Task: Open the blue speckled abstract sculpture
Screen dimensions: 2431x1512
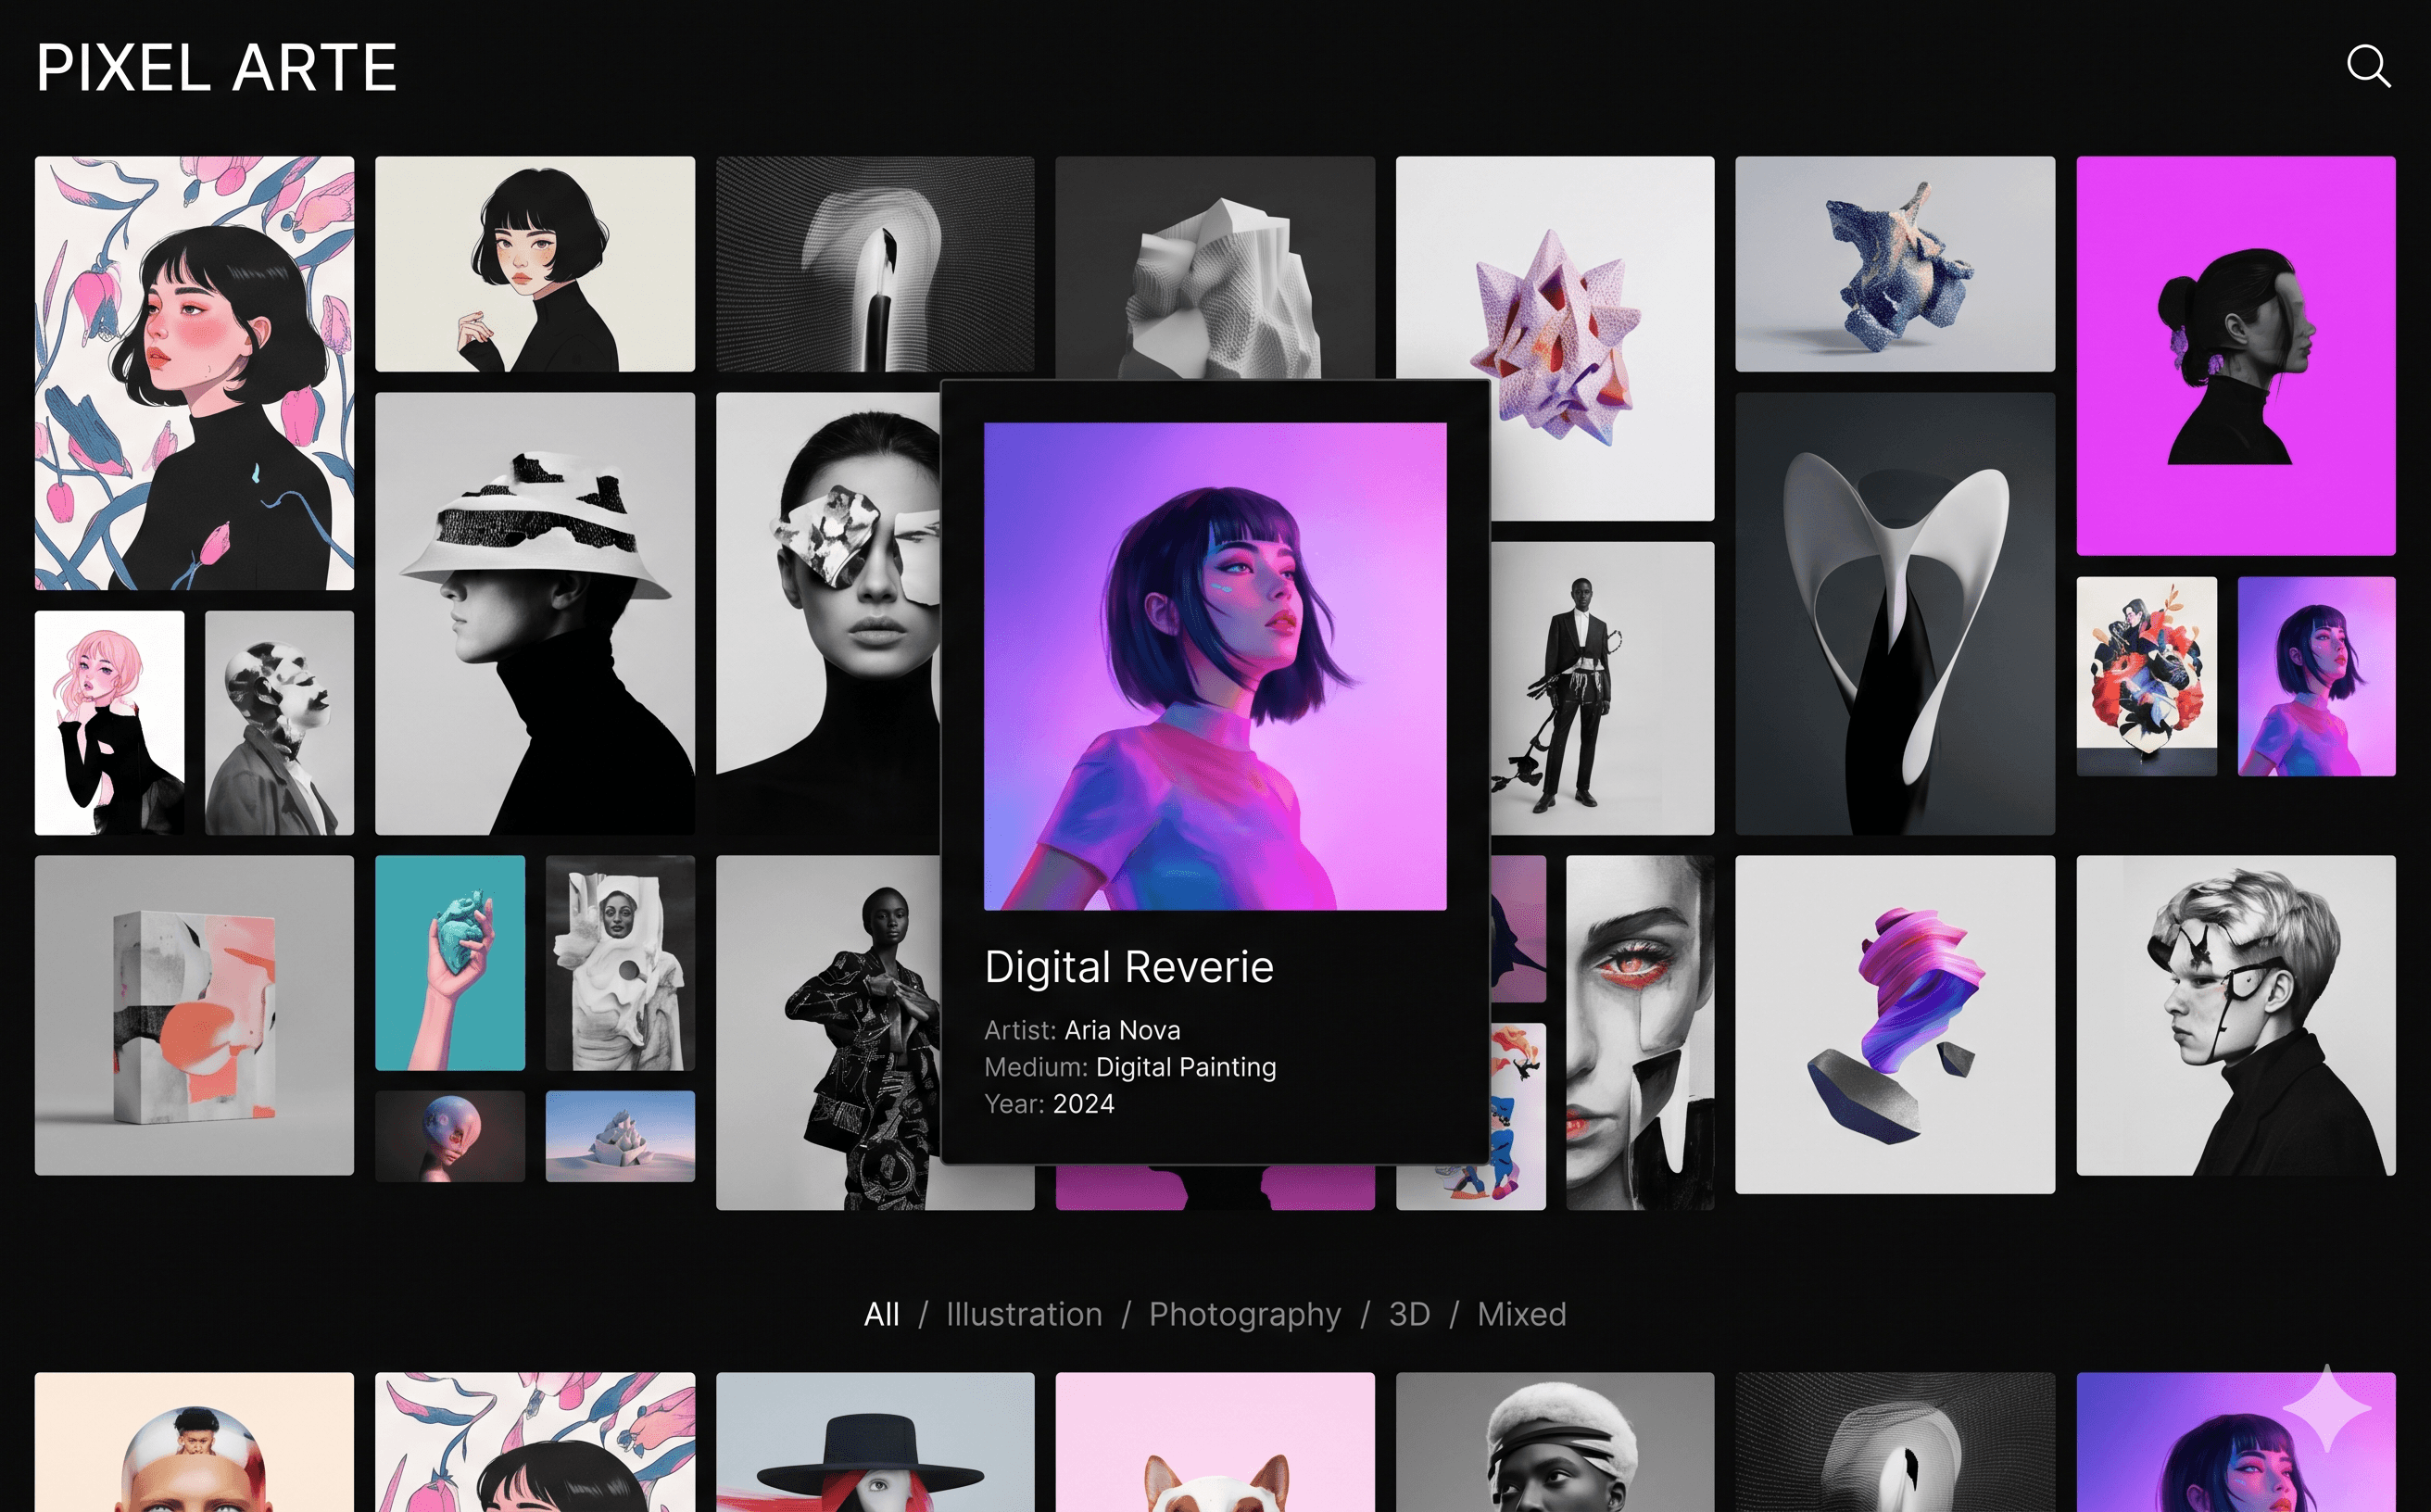Action: (x=1895, y=264)
